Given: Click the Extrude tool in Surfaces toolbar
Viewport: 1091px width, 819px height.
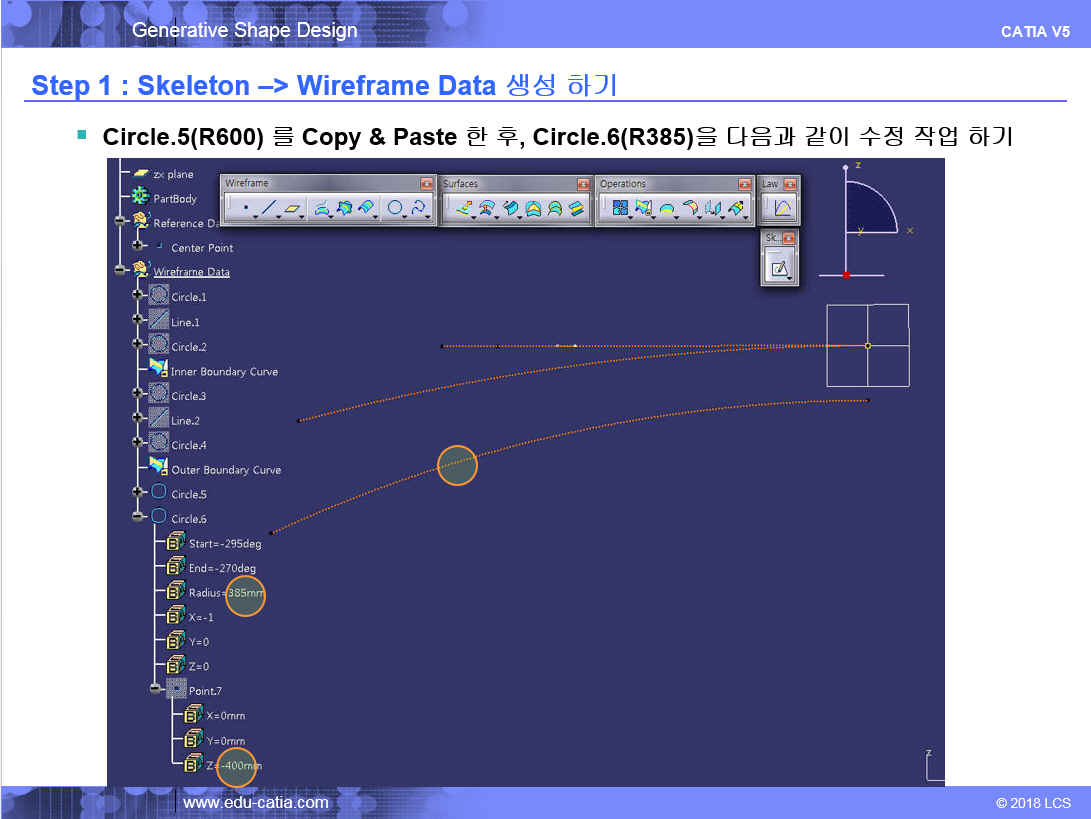Looking at the screenshot, I should pyautogui.click(x=464, y=209).
